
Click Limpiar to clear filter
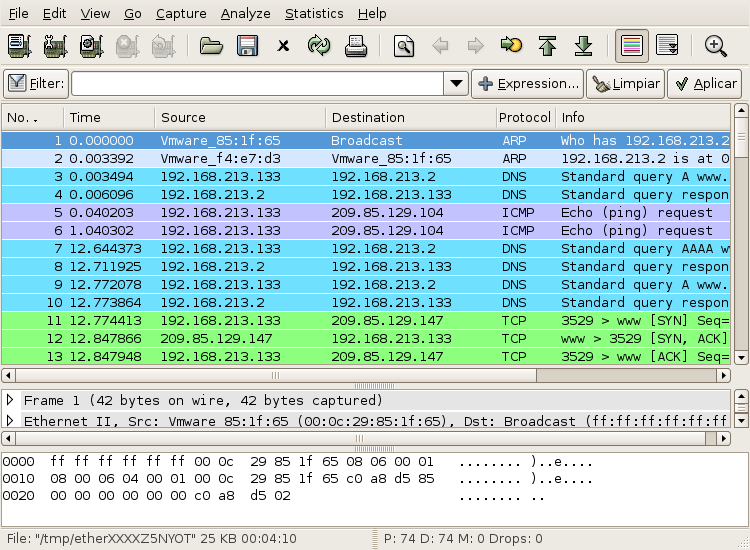[626, 84]
